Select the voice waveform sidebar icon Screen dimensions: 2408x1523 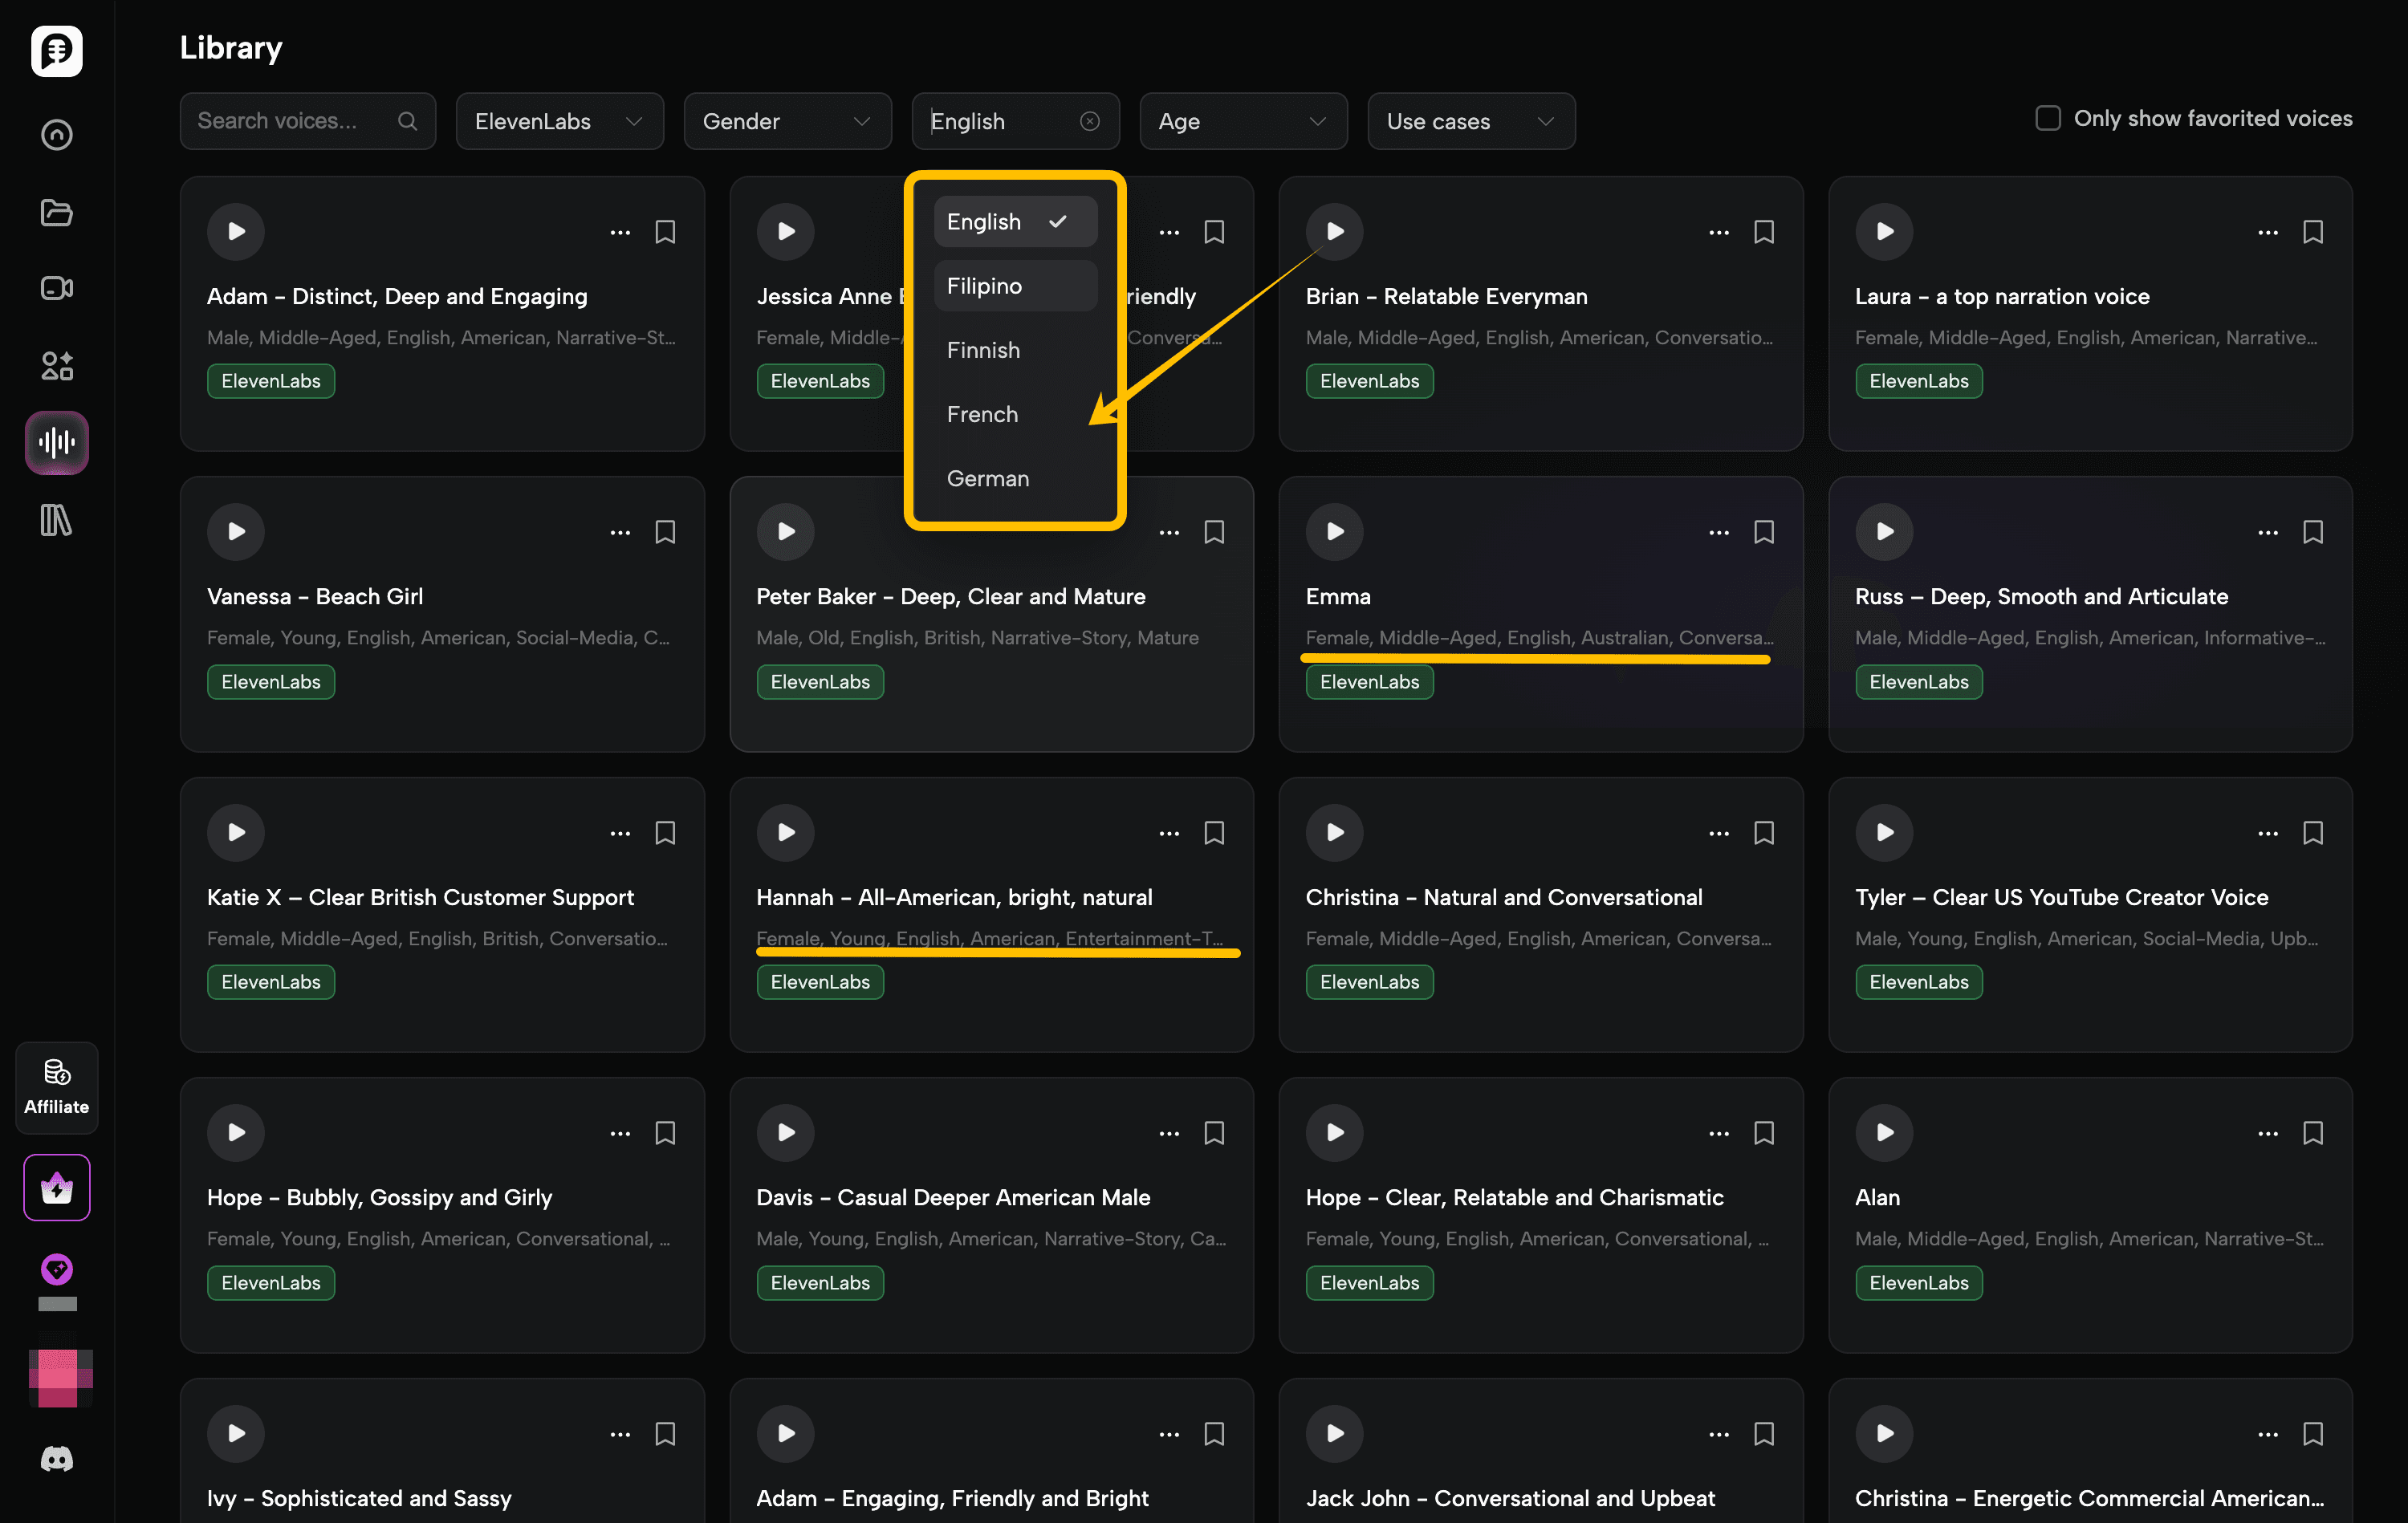tap(56, 442)
